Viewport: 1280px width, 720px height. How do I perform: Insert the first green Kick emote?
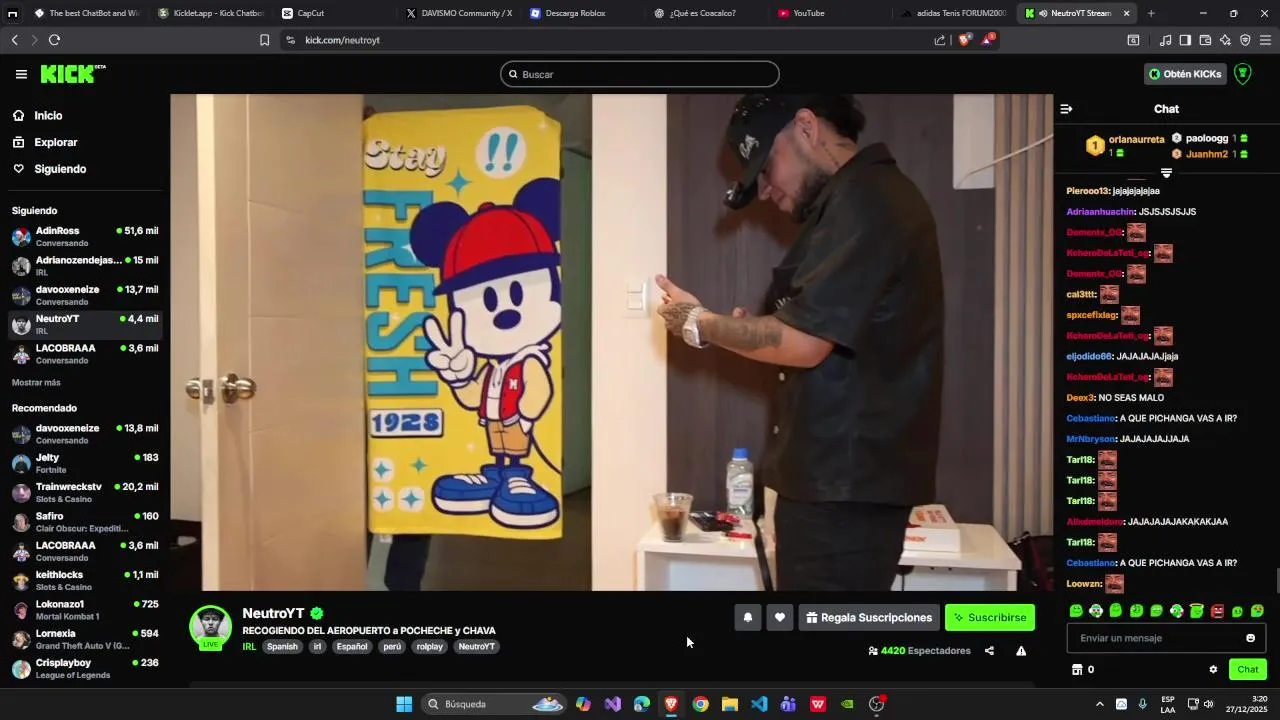1076,611
